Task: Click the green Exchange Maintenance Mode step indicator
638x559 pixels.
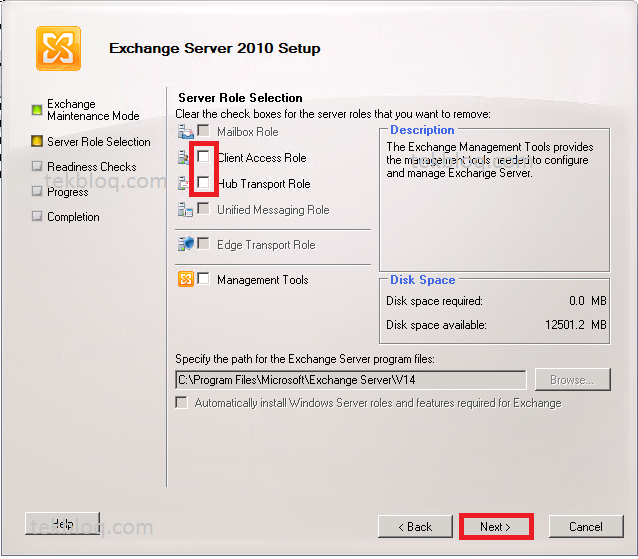Action: point(37,110)
